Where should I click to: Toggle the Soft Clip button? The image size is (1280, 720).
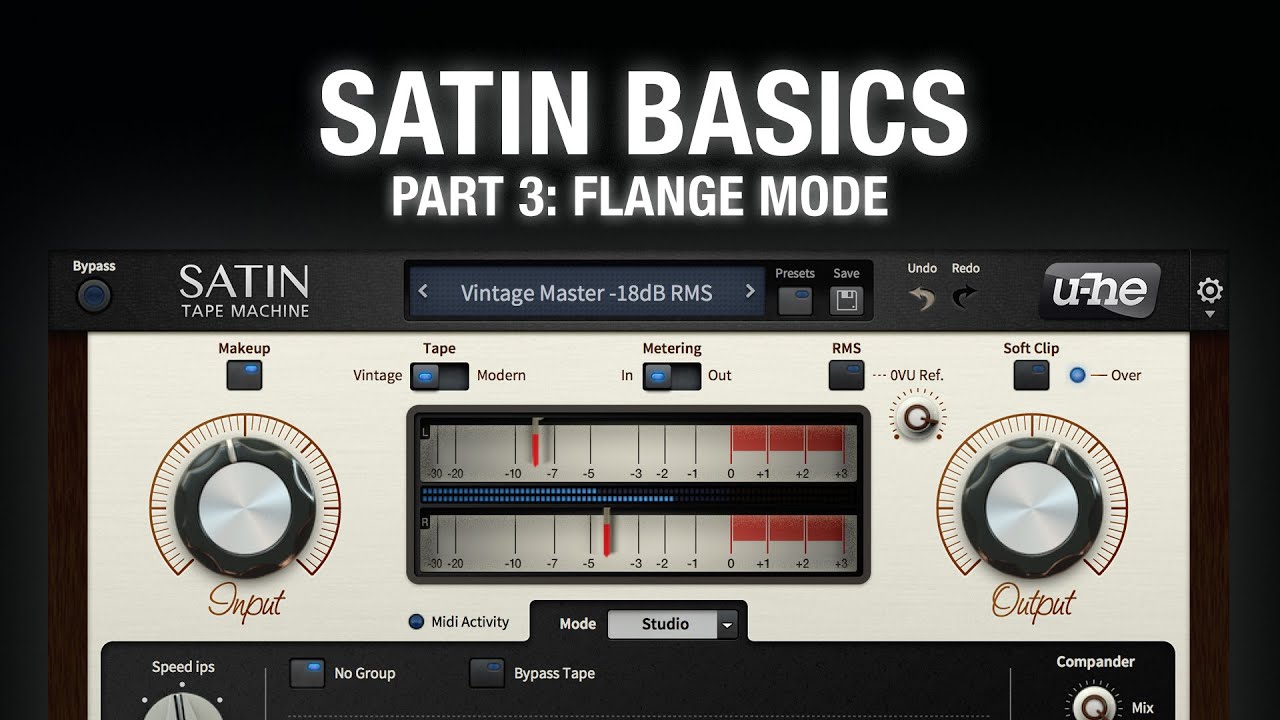[x=1032, y=375]
